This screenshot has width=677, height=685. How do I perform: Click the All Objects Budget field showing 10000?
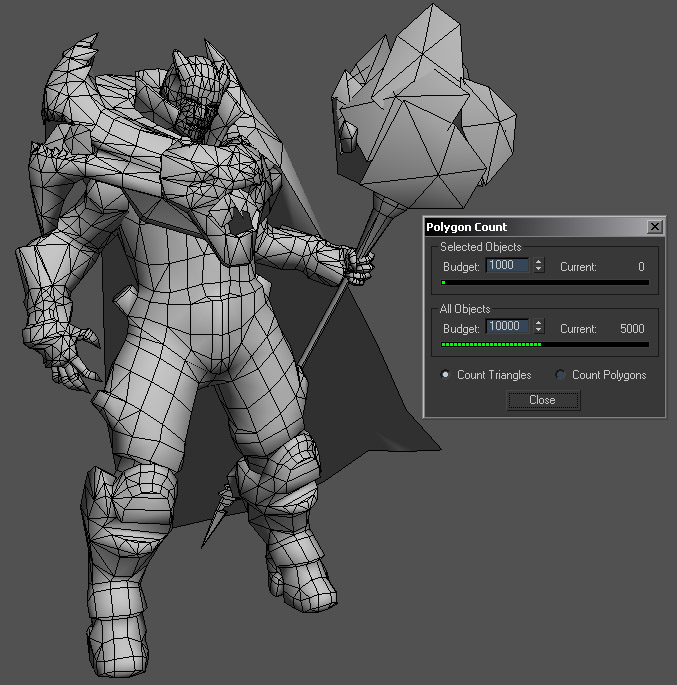(508, 327)
